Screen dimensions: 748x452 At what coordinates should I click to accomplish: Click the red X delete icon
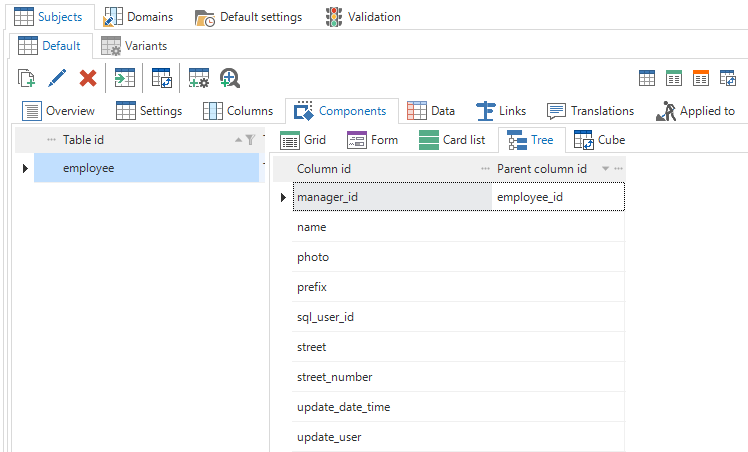[x=88, y=78]
